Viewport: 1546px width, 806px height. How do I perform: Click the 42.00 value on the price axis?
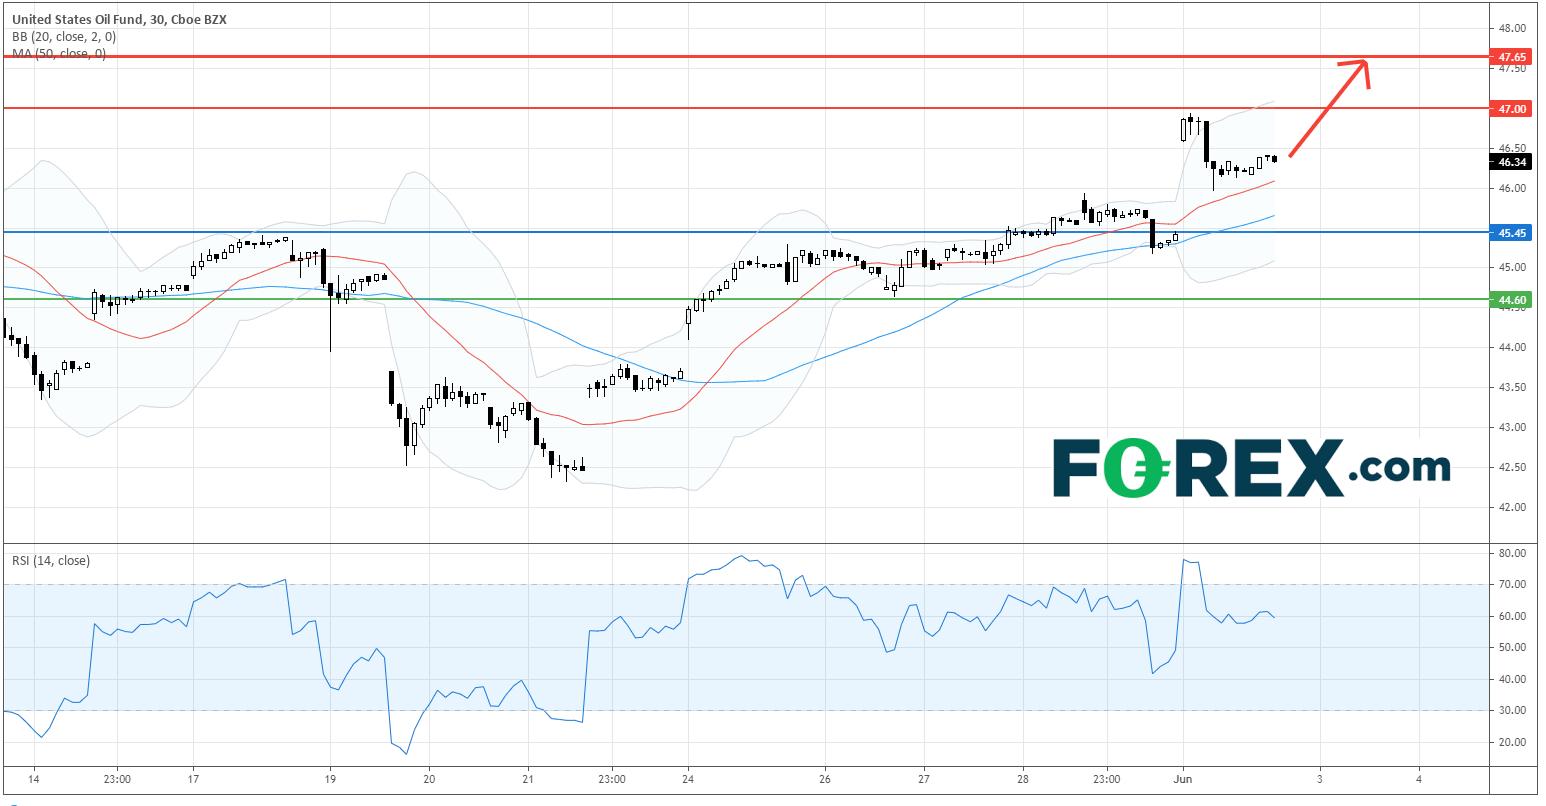click(1512, 507)
